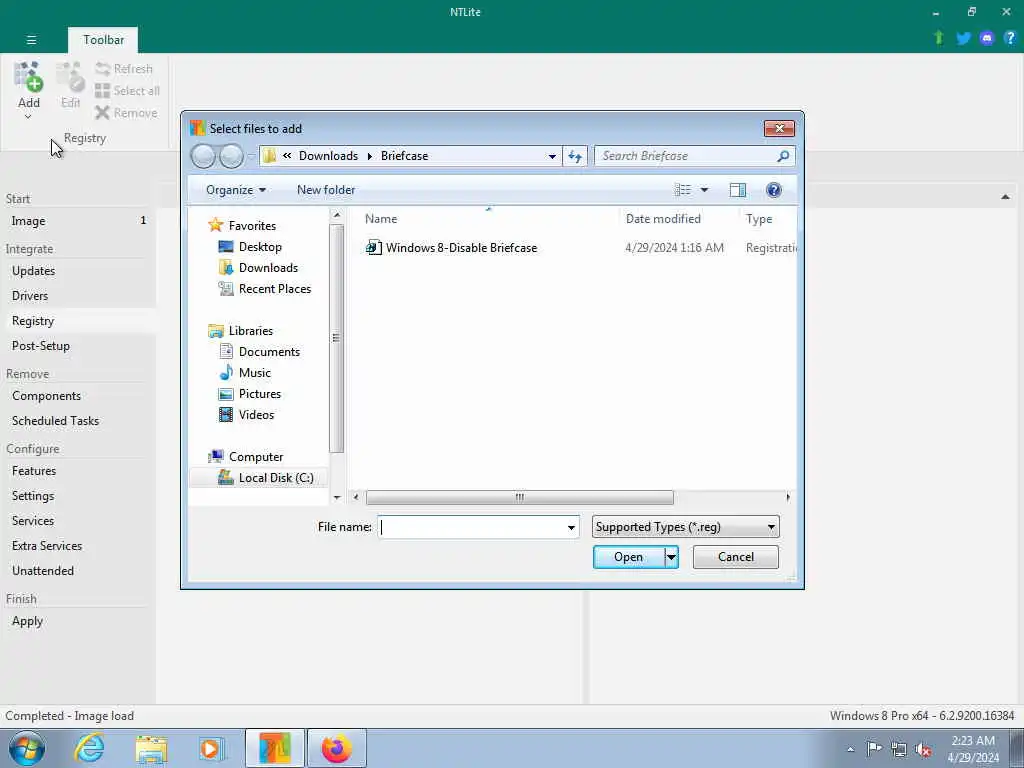The width and height of the screenshot is (1024, 768).
Task: Click the Add registry icon
Action: point(28,78)
